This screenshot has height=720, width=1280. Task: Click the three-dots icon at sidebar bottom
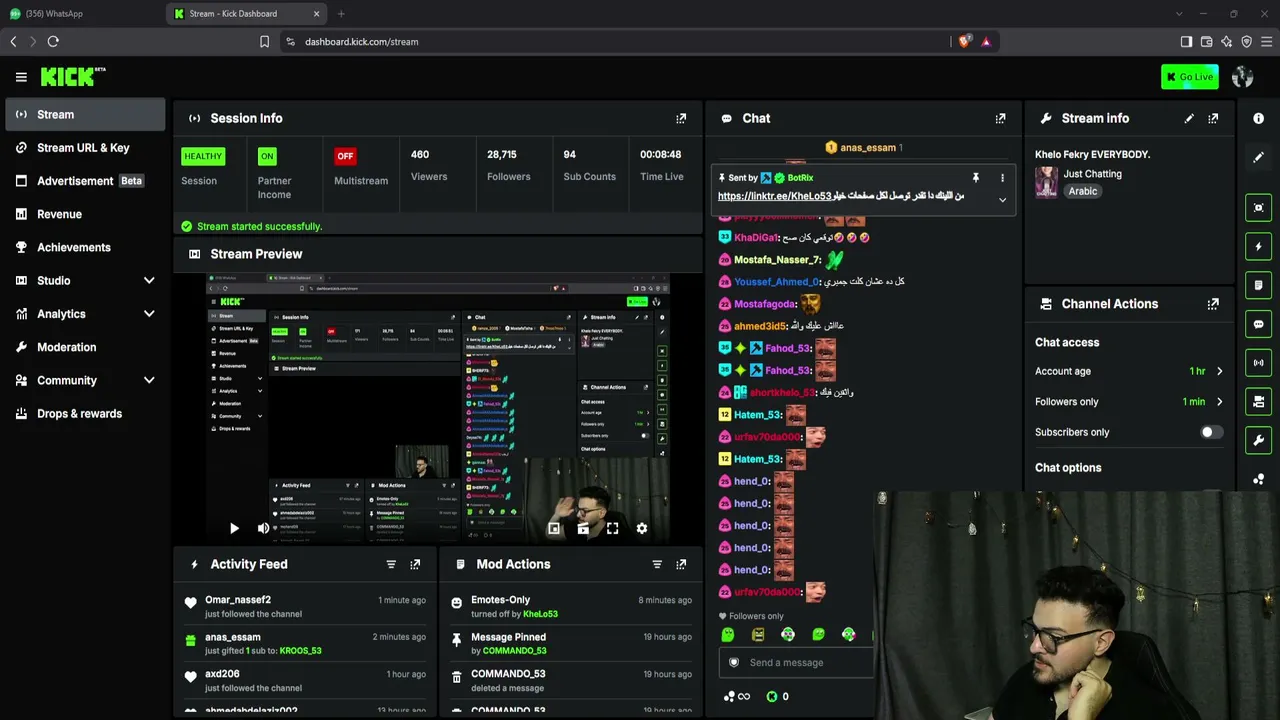click(x=1259, y=479)
